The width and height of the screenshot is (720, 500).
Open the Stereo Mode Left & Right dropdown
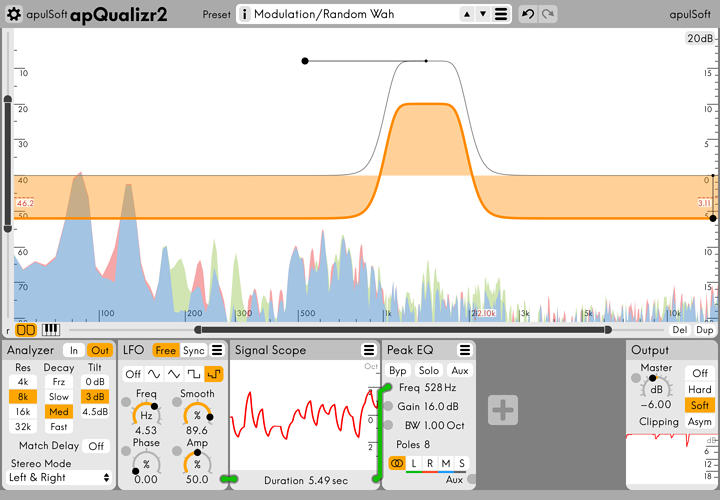pos(59,478)
